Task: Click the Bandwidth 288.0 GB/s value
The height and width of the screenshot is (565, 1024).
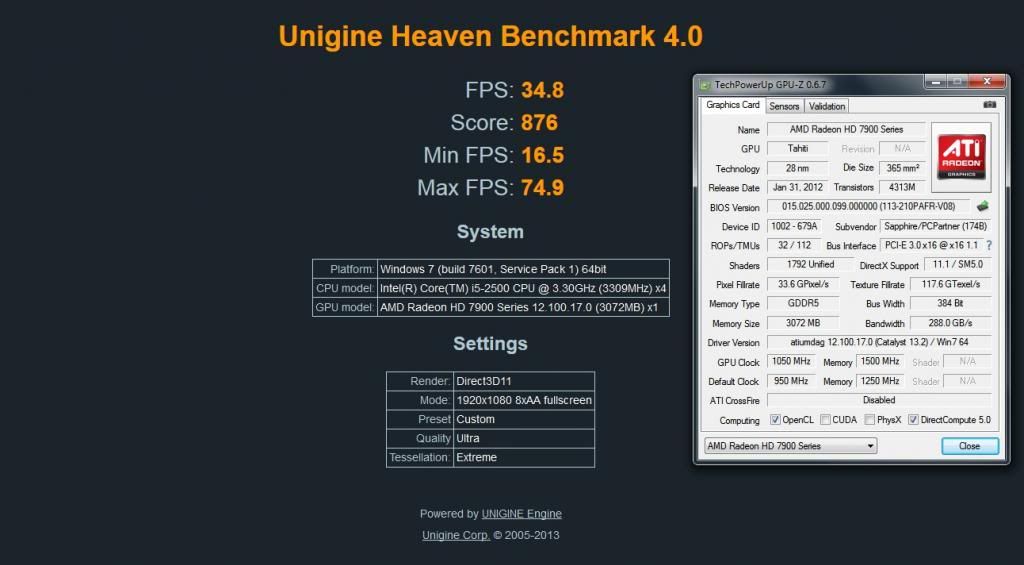Action: pos(951,323)
